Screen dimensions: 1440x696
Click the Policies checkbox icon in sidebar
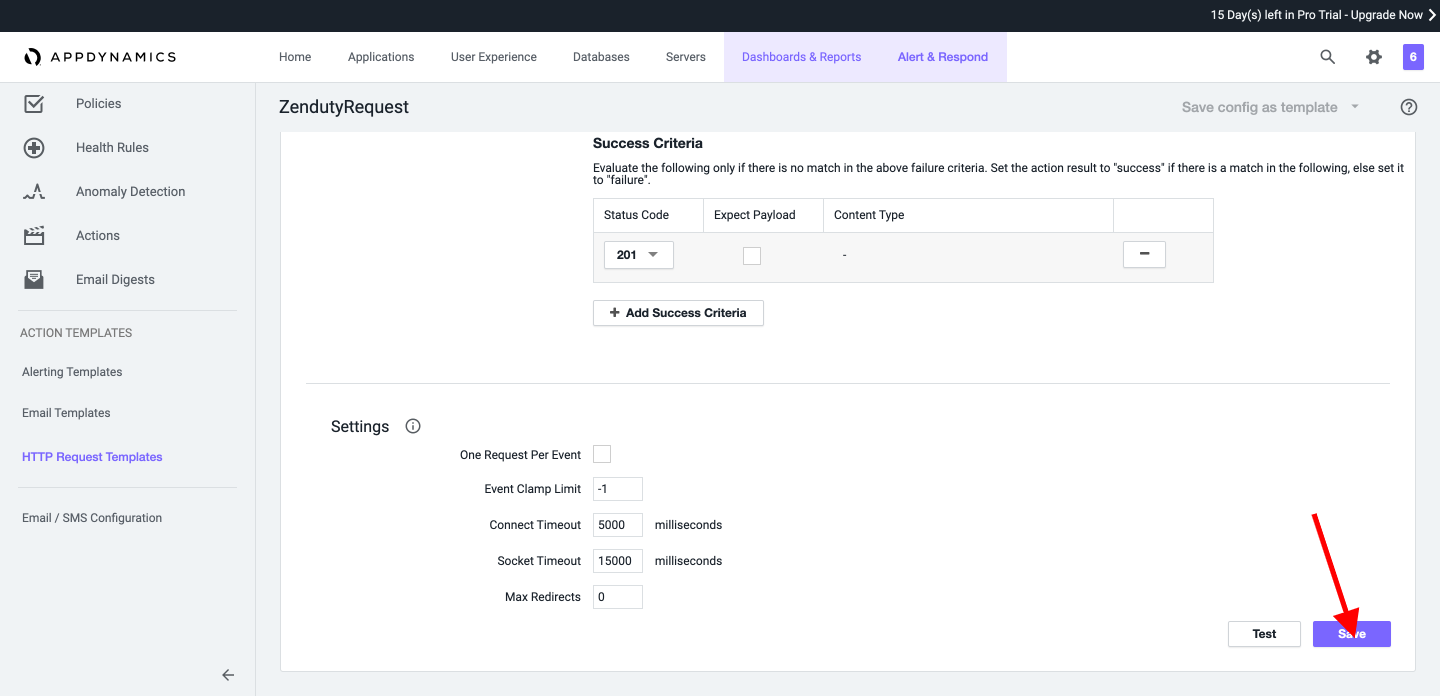(34, 104)
